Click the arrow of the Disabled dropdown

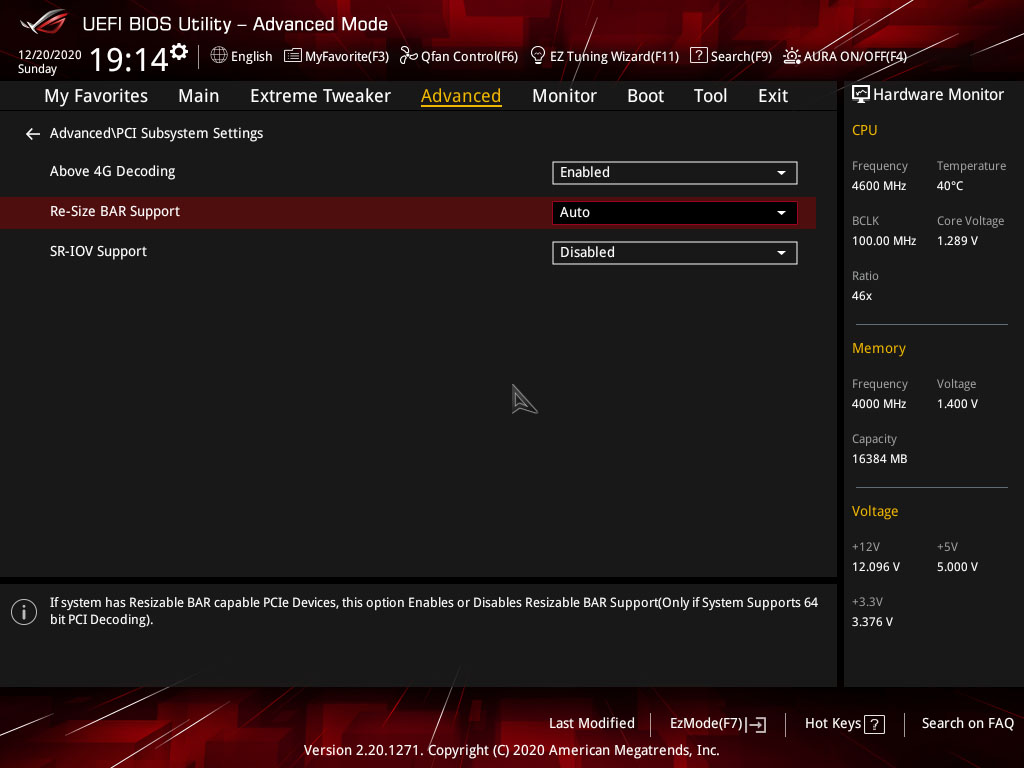coord(781,253)
